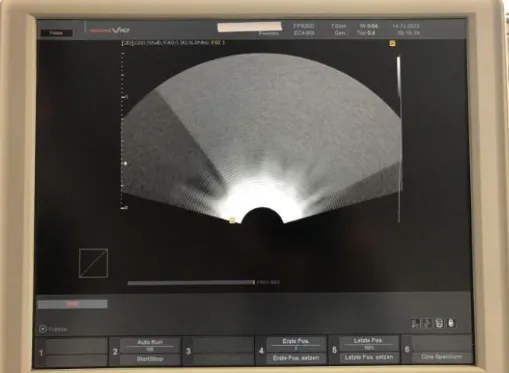Click the gray status field with red text

72,304
